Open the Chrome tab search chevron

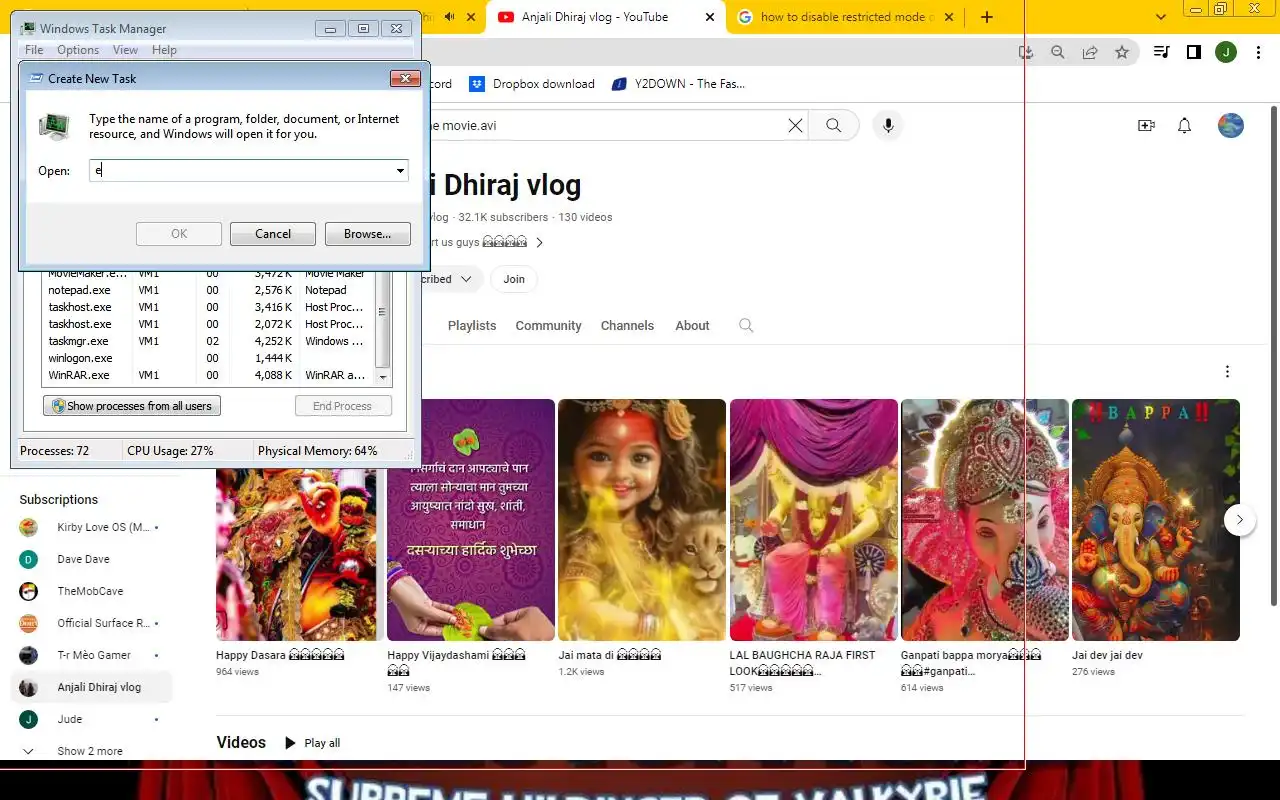click(1160, 17)
